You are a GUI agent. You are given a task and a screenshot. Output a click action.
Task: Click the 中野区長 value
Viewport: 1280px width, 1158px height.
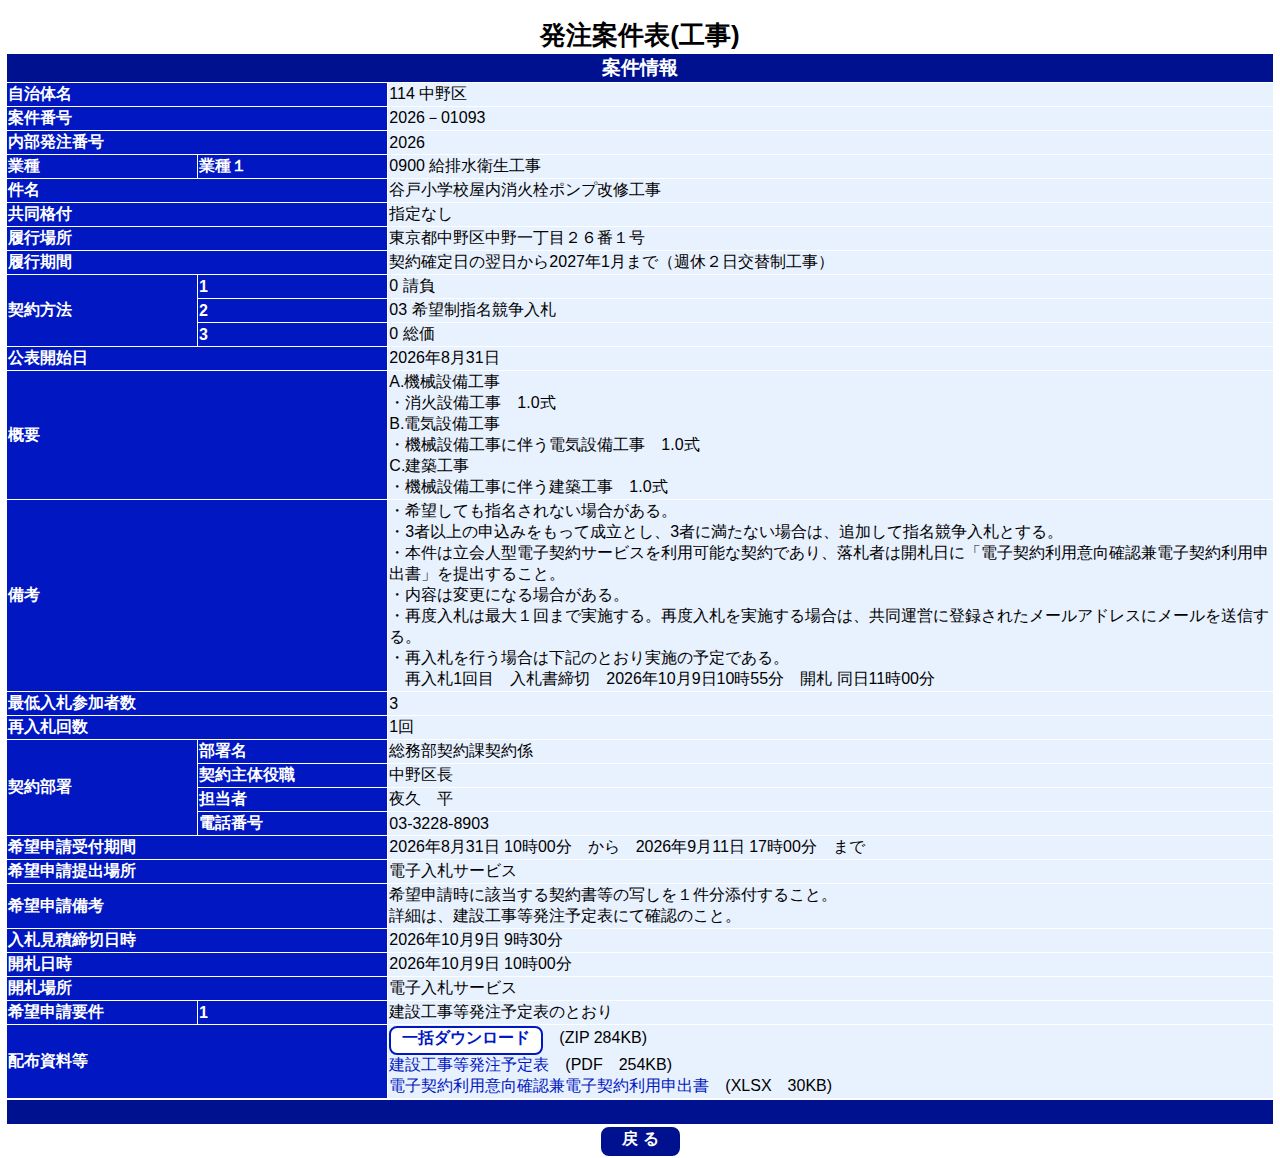click(x=421, y=775)
